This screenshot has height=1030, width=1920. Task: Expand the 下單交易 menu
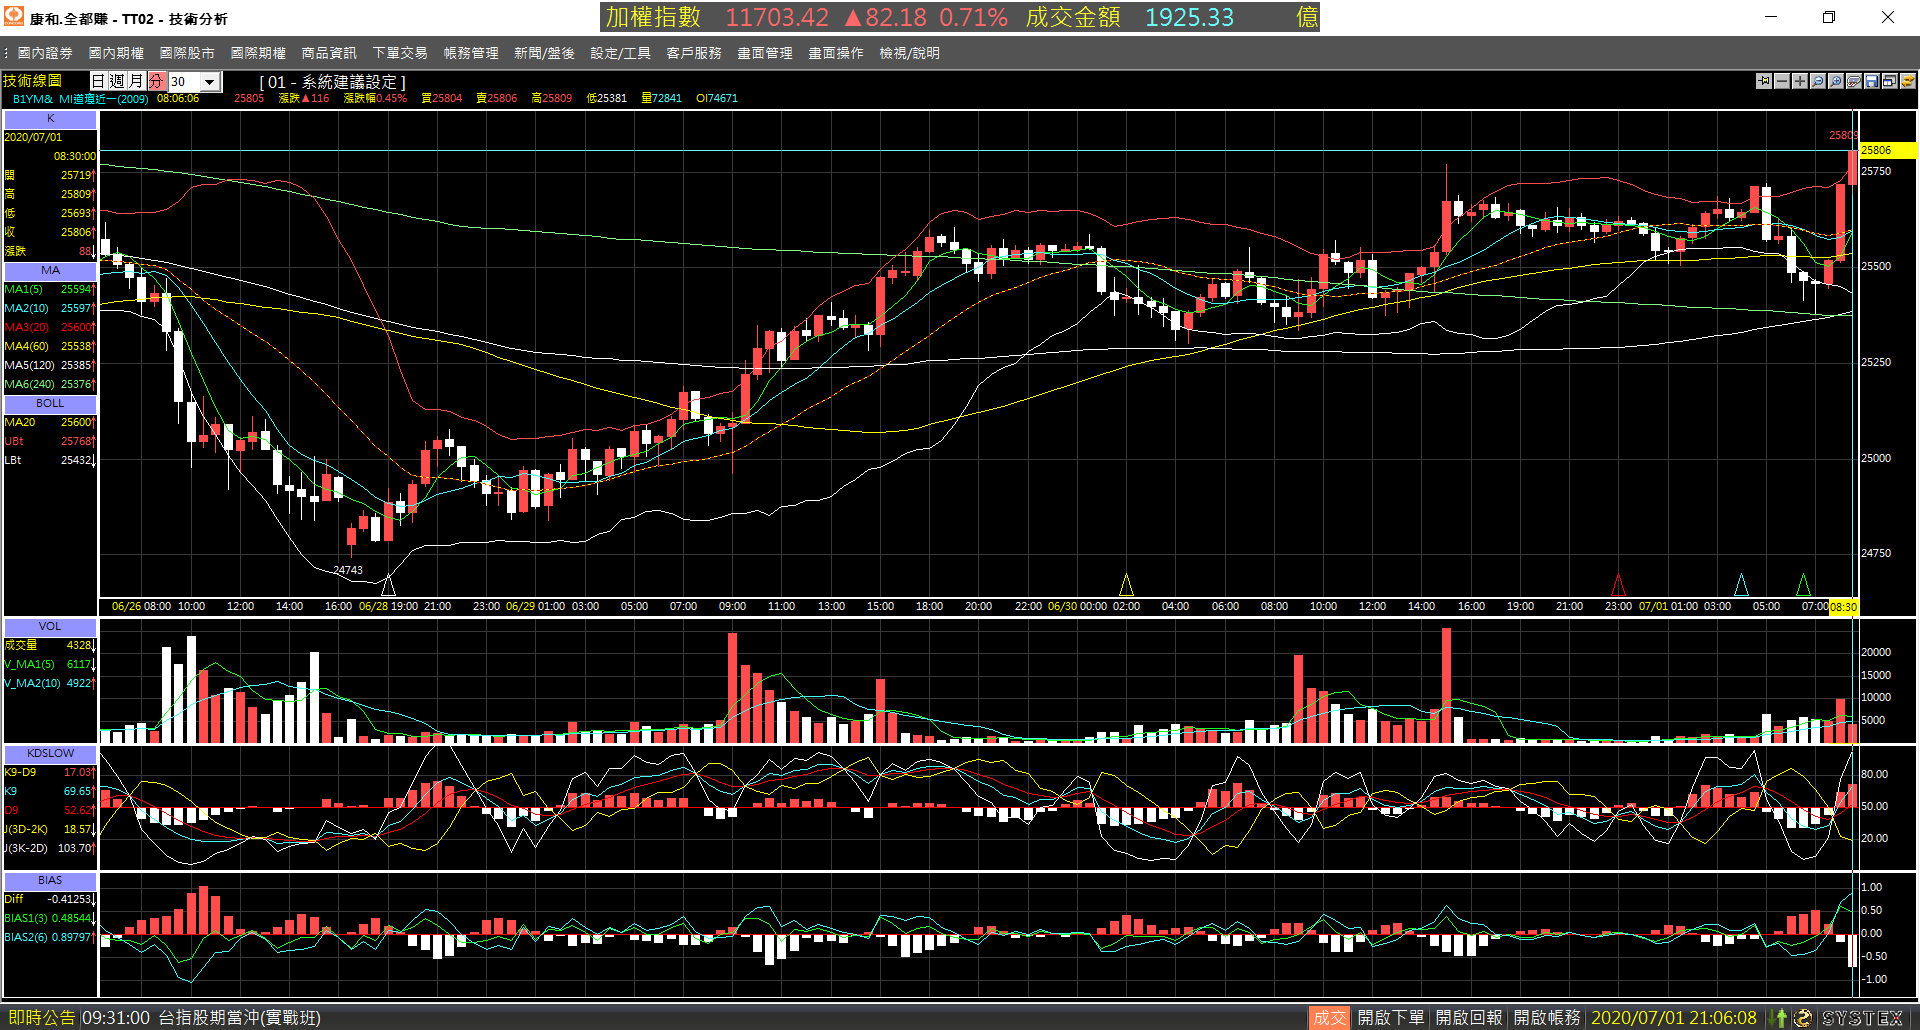click(400, 53)
